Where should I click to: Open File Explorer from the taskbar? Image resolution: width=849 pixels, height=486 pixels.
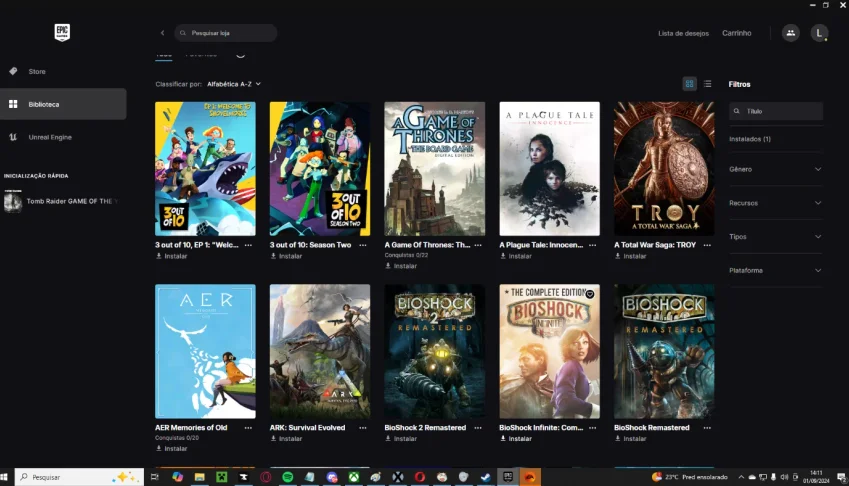199,477
